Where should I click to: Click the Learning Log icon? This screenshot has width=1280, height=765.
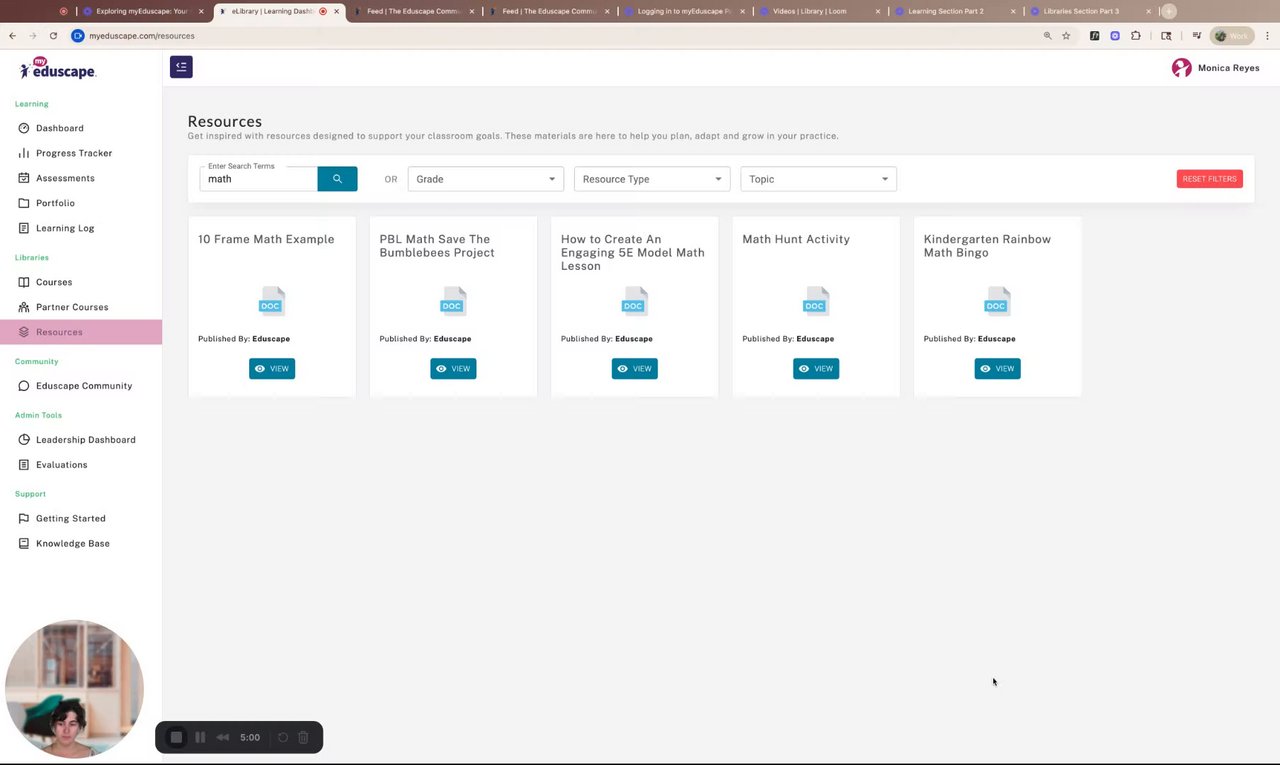click(24, 228)
